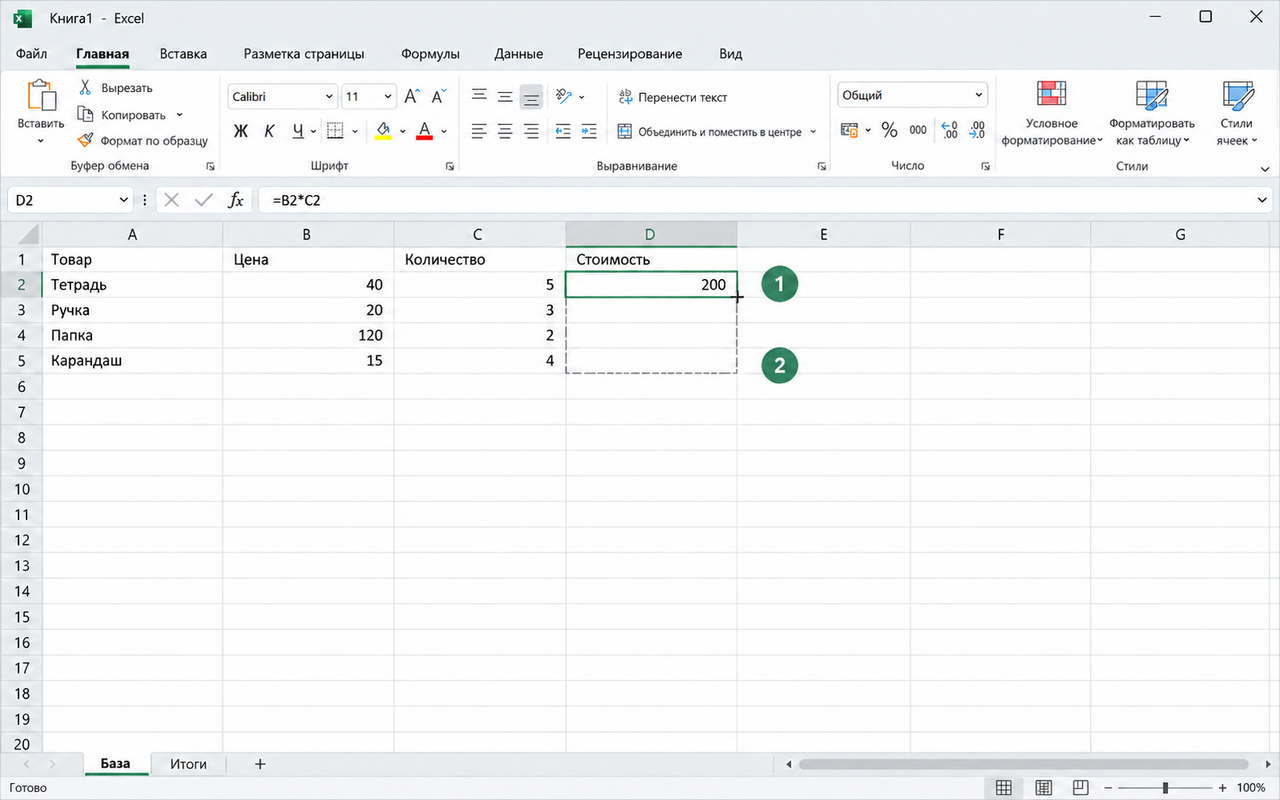Toggle bold Ж formatting
This screenshot has height=800, width=1280.
[x=241, y=131]
